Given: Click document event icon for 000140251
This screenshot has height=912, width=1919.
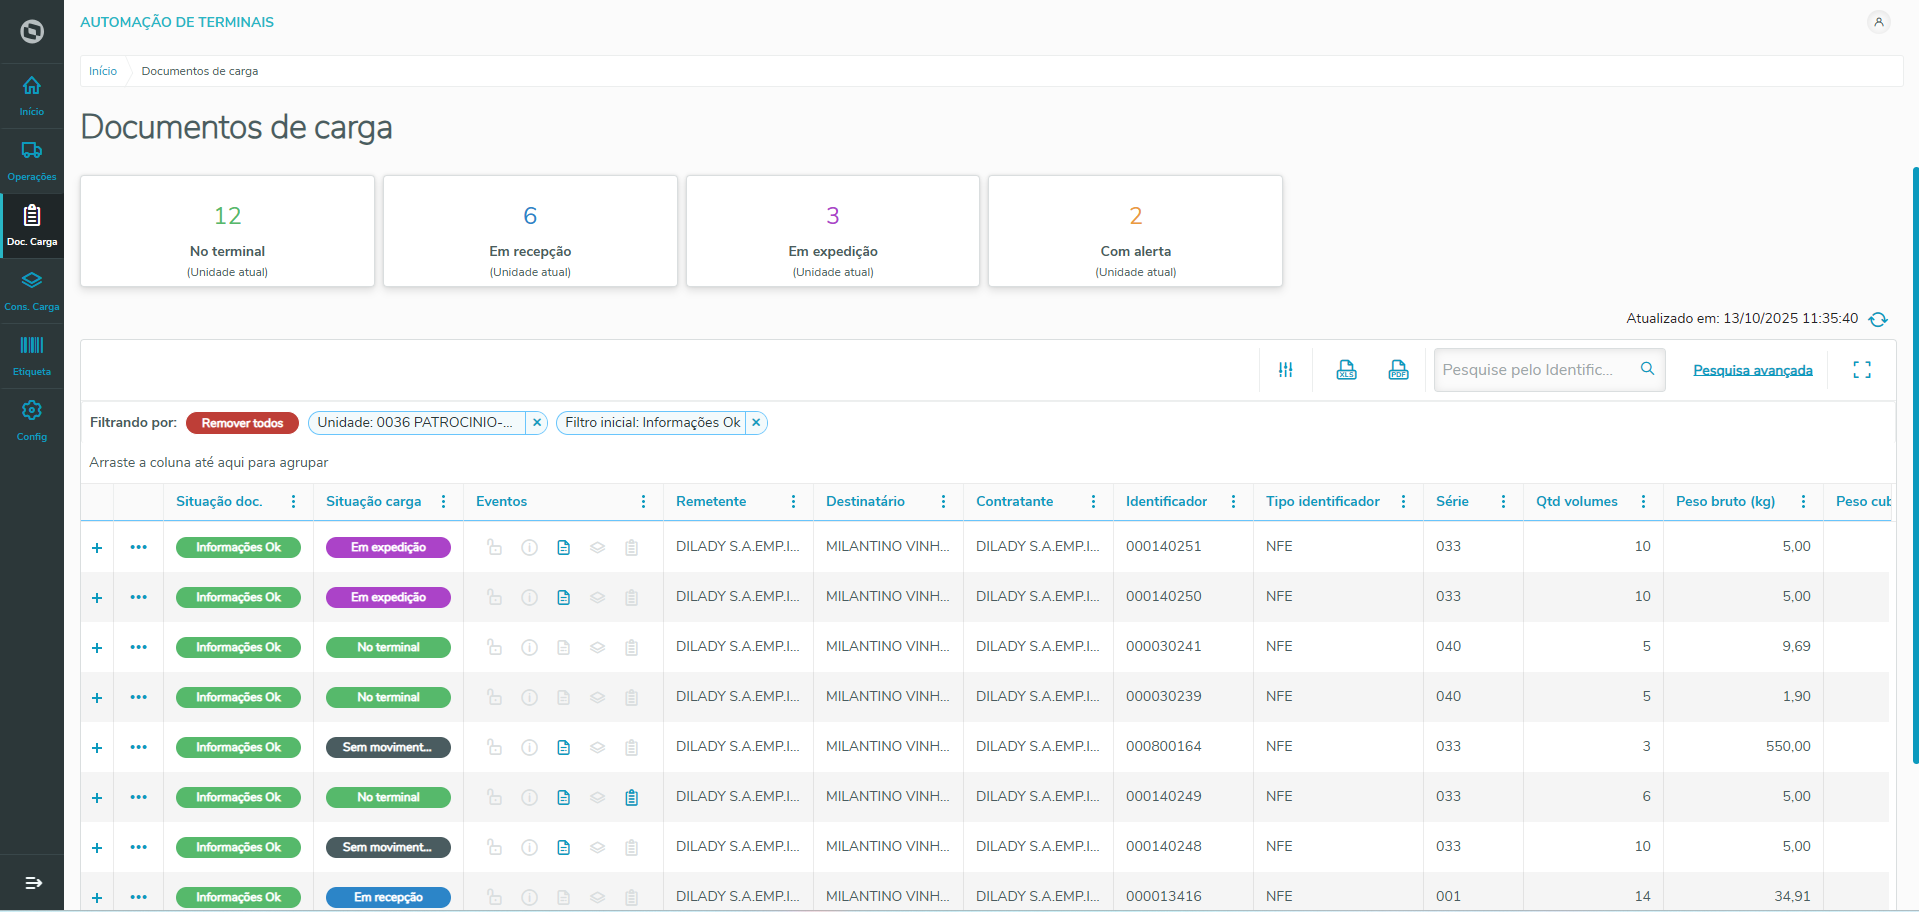Looking at the screenshot, I should [563, 548].
